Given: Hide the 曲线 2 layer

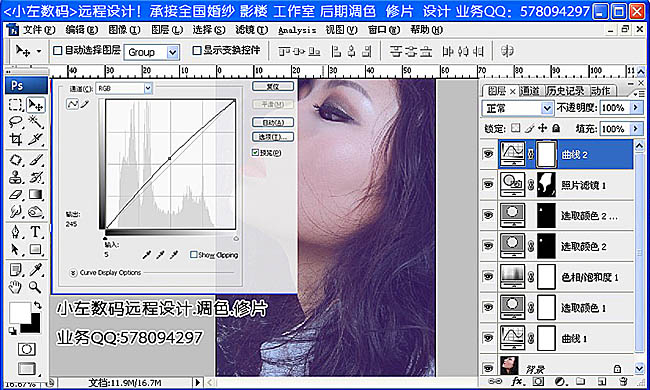Looking at the screenshot, I should click(x=488, y=154).
